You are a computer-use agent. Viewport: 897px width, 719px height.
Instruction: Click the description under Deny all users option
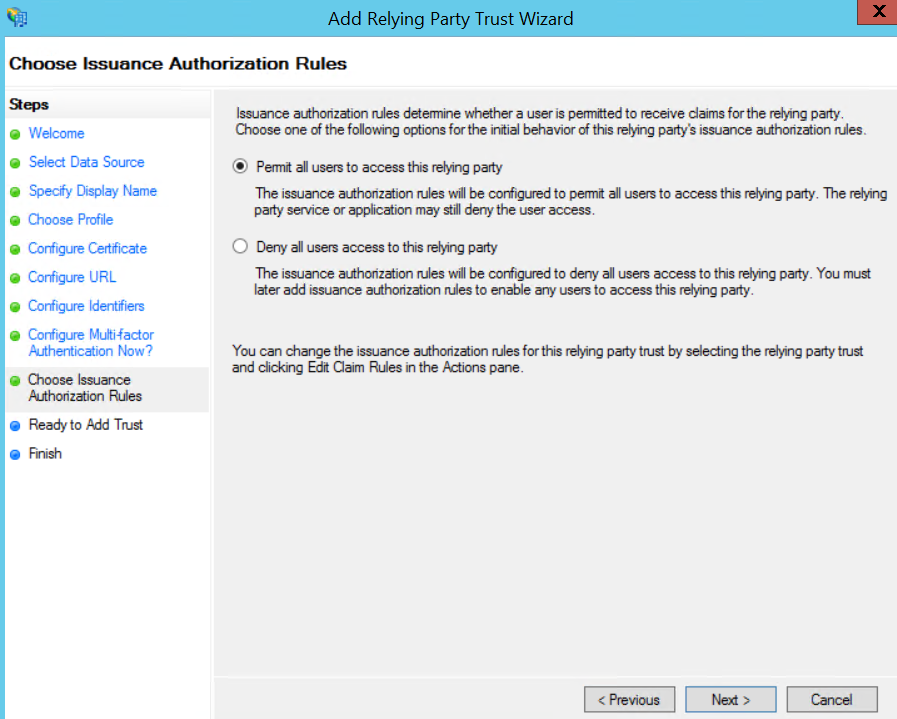click(562, 281)
